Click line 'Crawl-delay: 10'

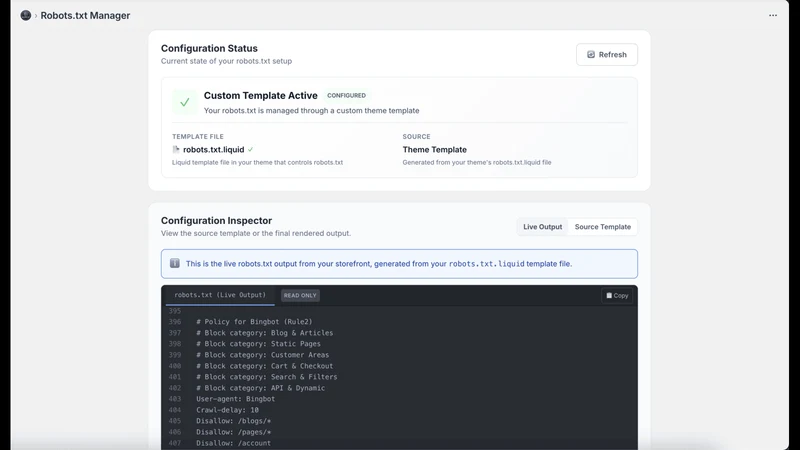point(227,410)
